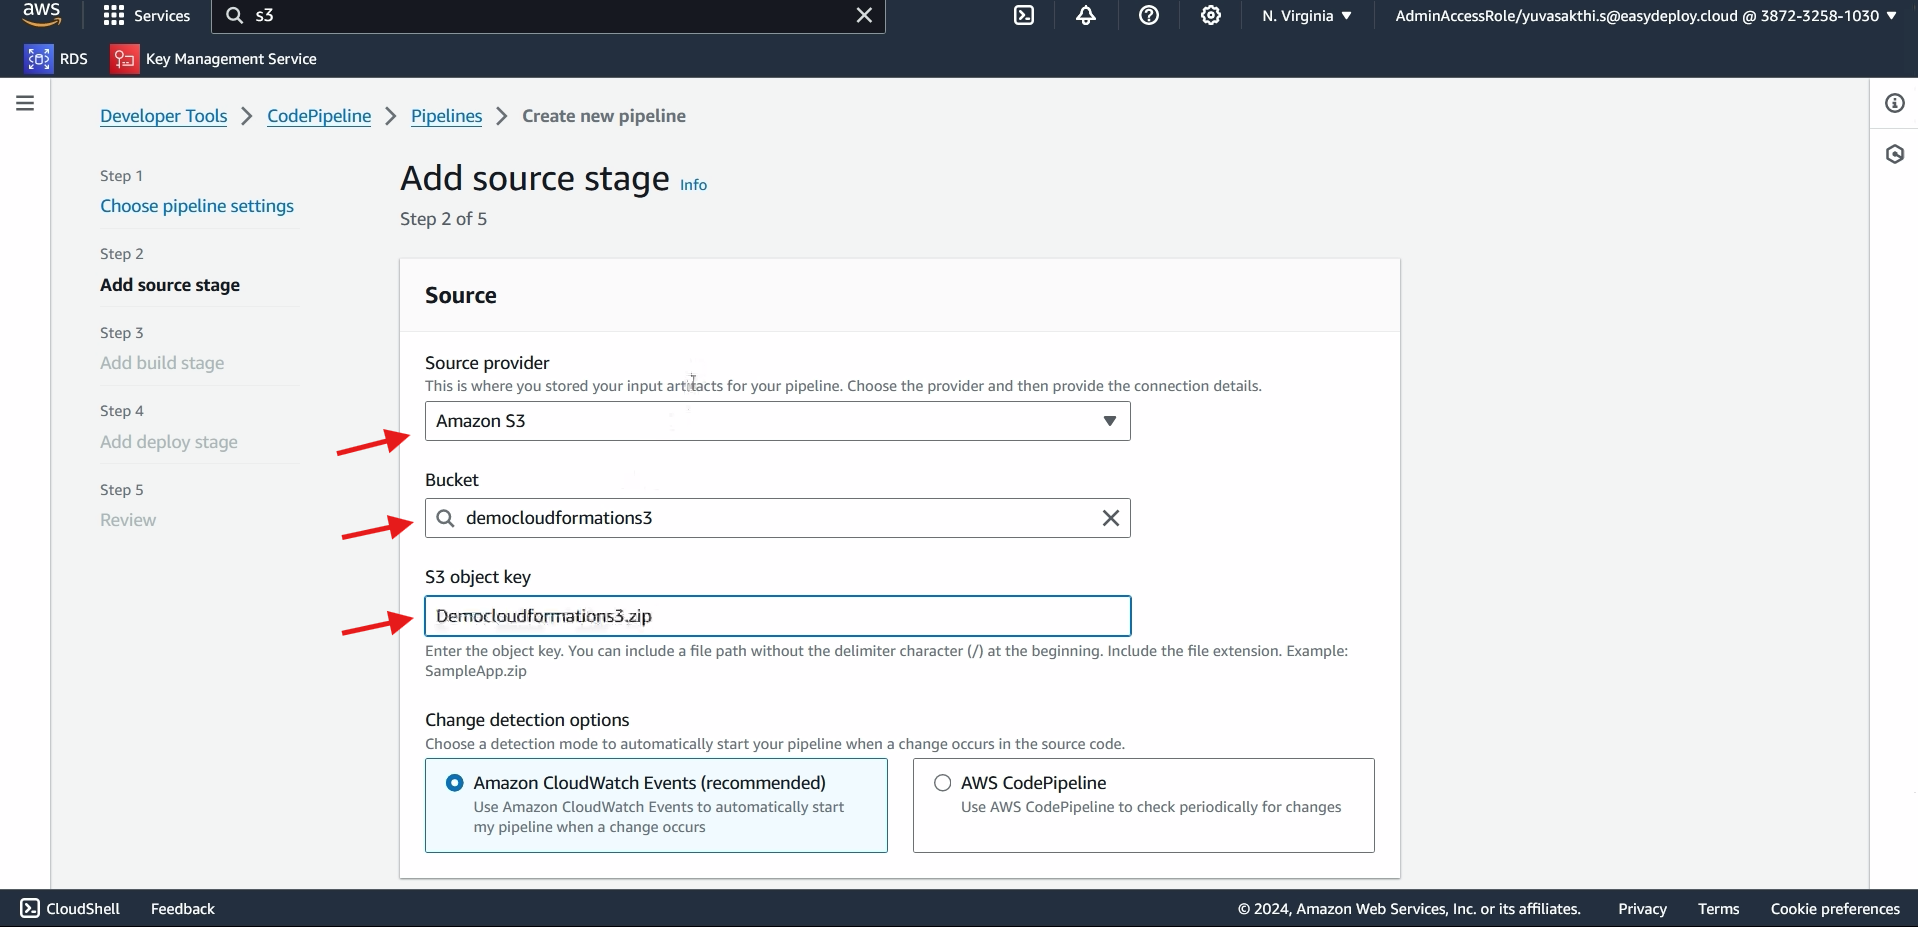1918x927 pixels.
Task: Click the AWS logo home icon
Action: (41, 14)
